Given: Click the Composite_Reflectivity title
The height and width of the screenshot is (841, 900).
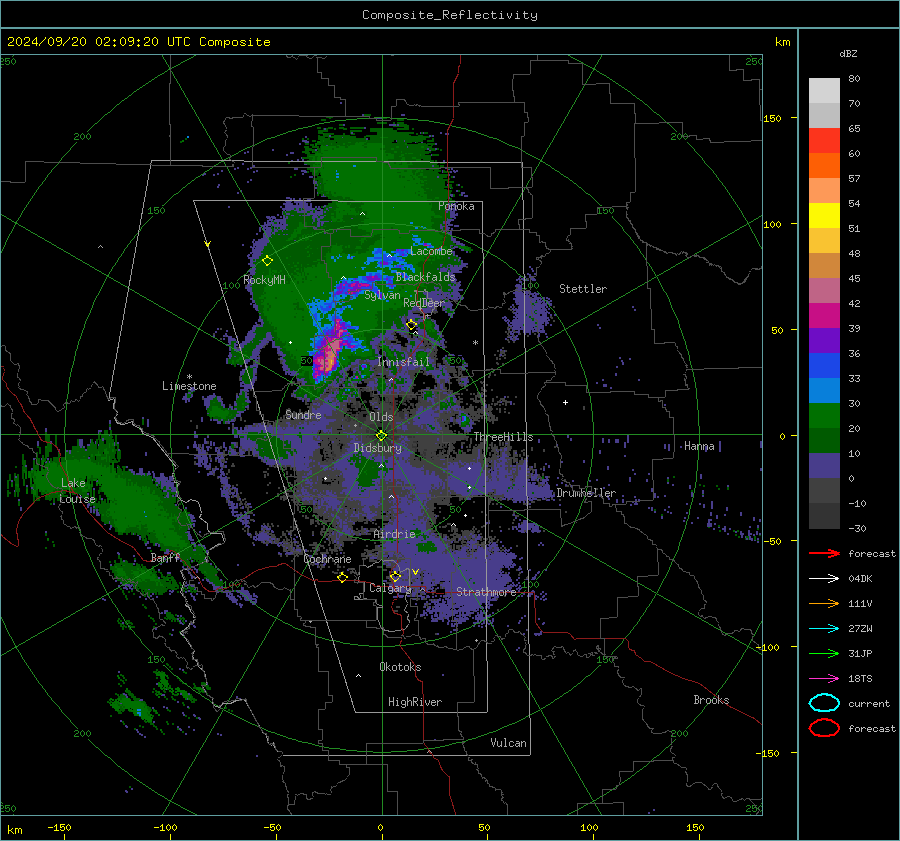Looking at the screenshot, I should pos(450,15).
